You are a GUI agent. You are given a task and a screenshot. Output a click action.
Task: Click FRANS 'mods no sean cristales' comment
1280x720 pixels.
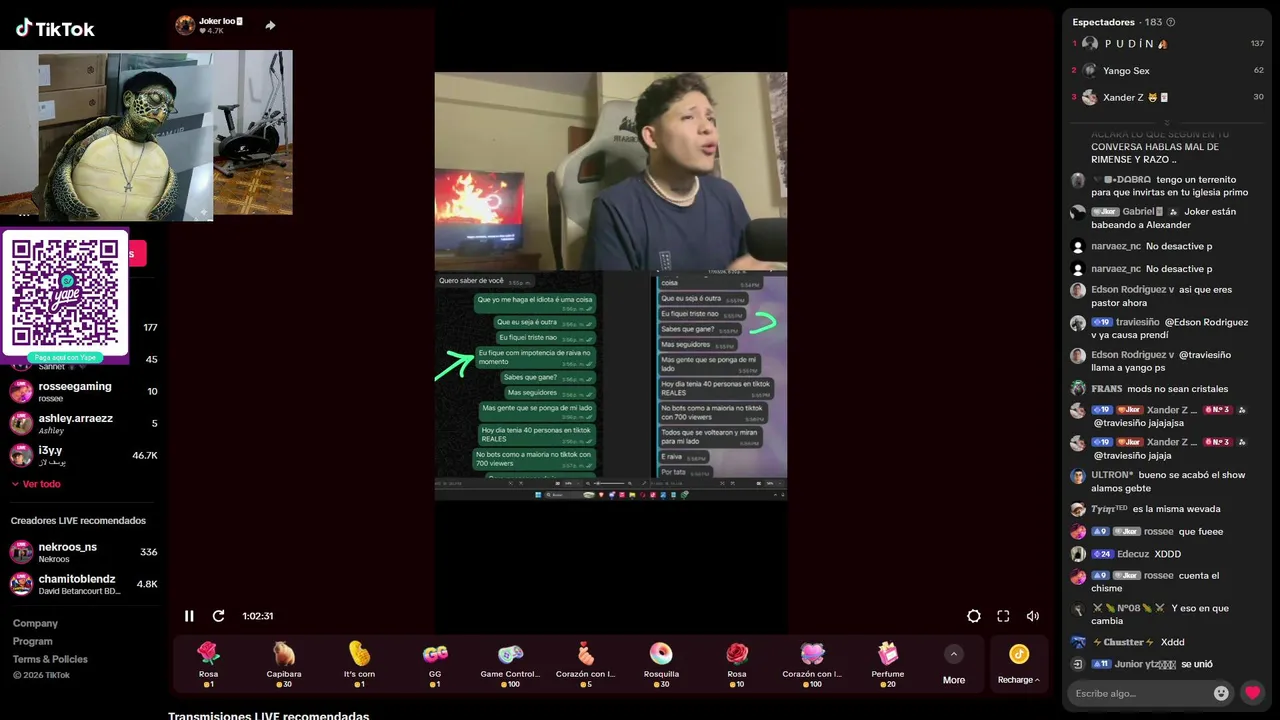(x=1150, y=389)
